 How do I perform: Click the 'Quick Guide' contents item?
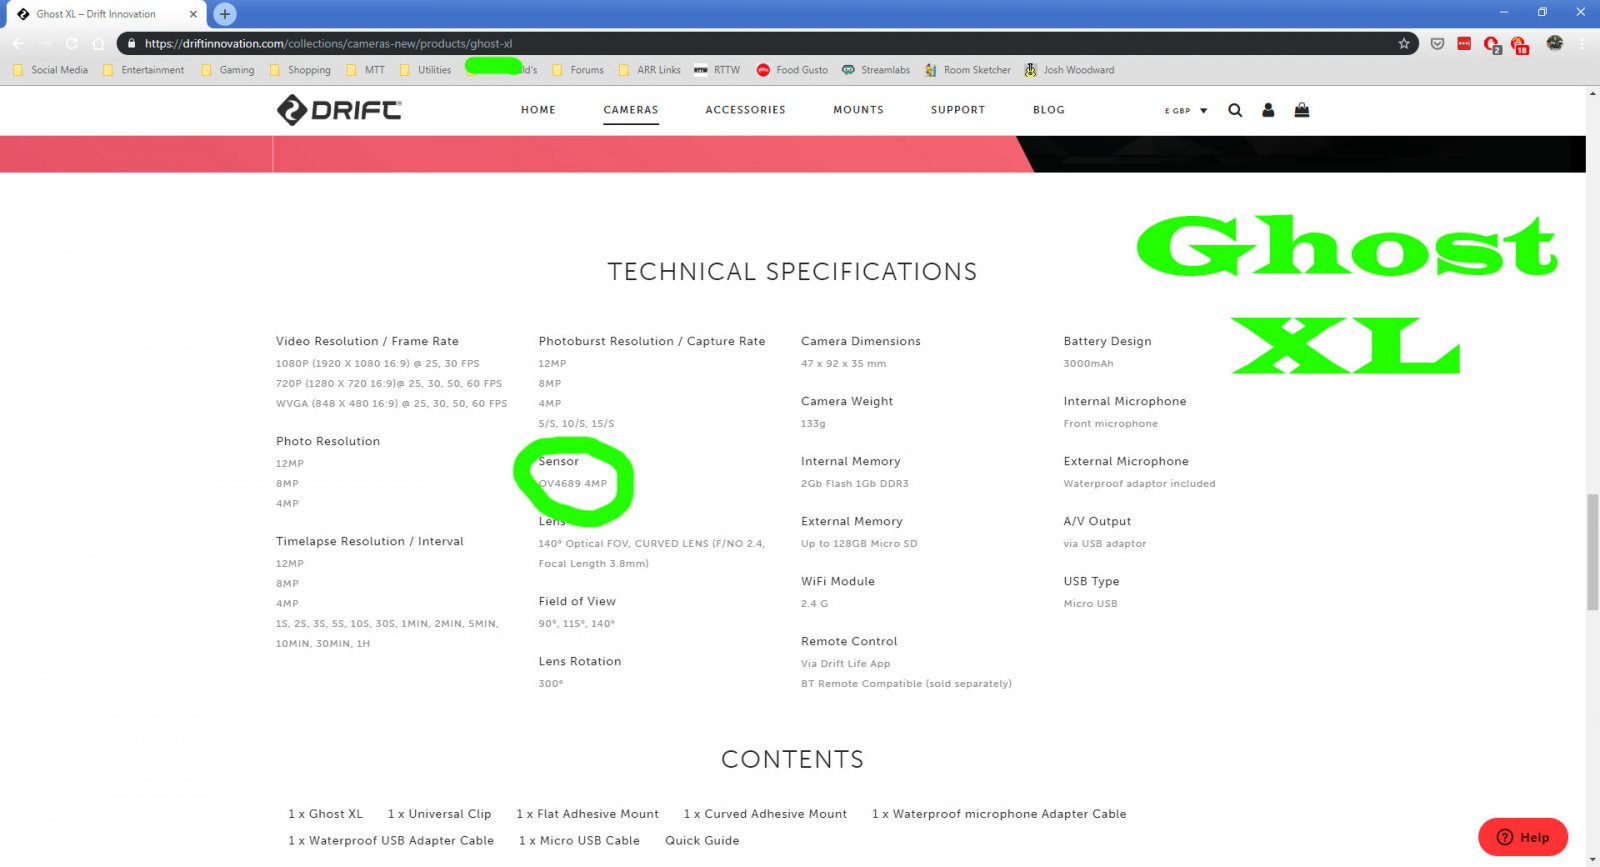(702, 841)
